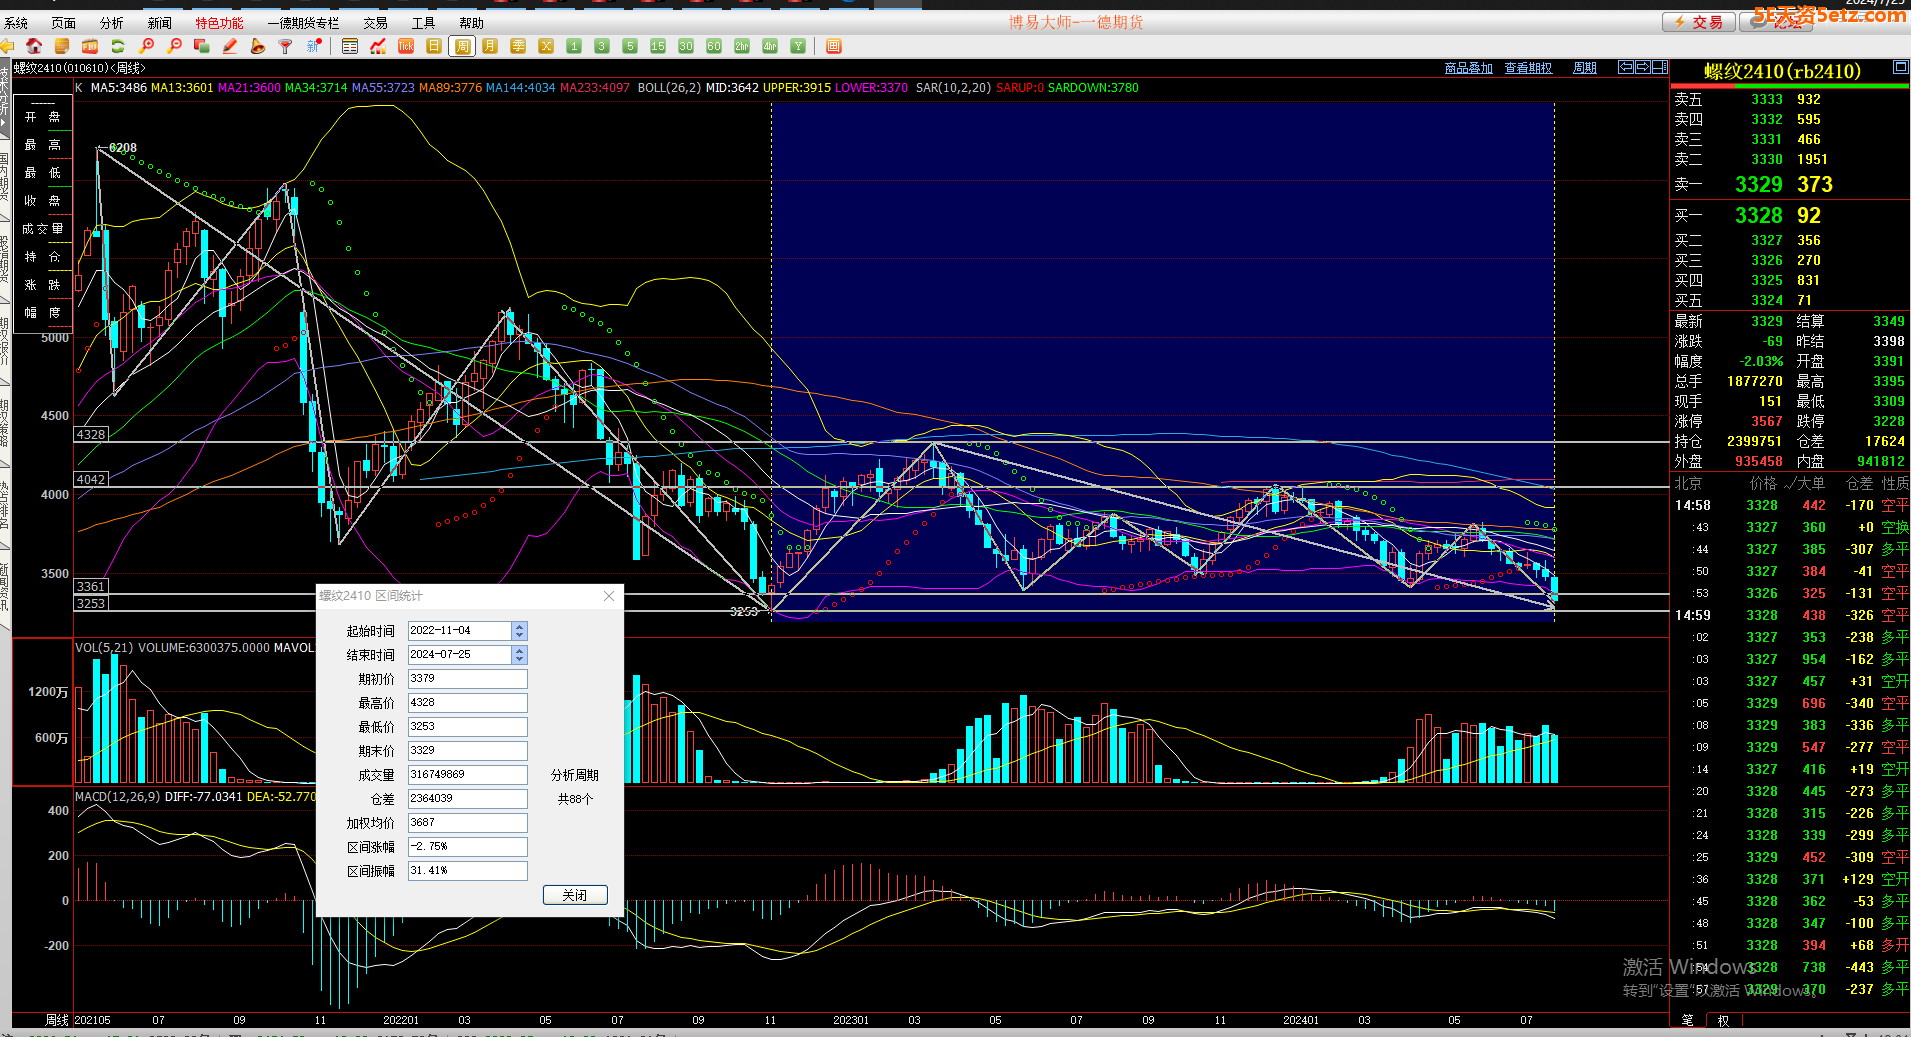Click the 关闭 button in statistics dialog
The width and height of the screenshot is (1911, 1037).
[575, 895]
